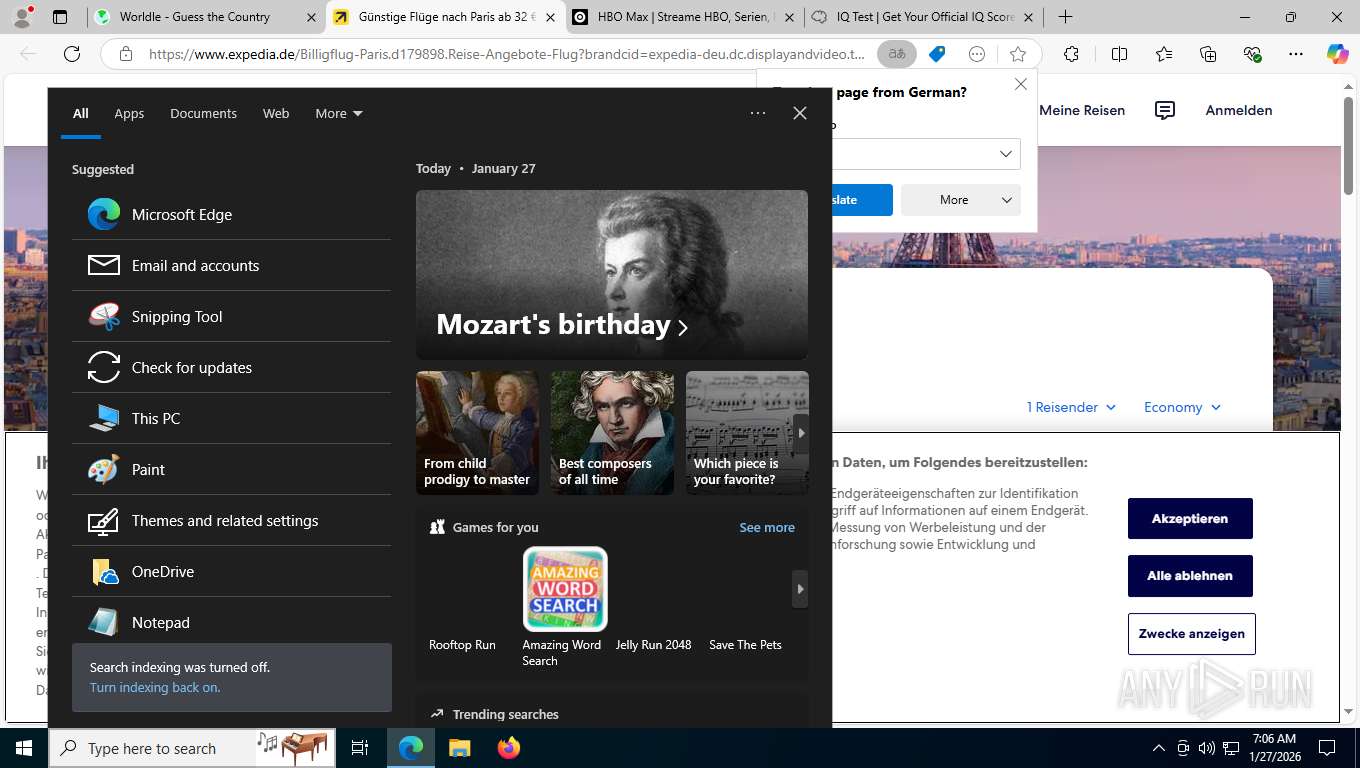1360x768 pixels.
Task: Open This PC from suggestions
Action: [231, 418]
